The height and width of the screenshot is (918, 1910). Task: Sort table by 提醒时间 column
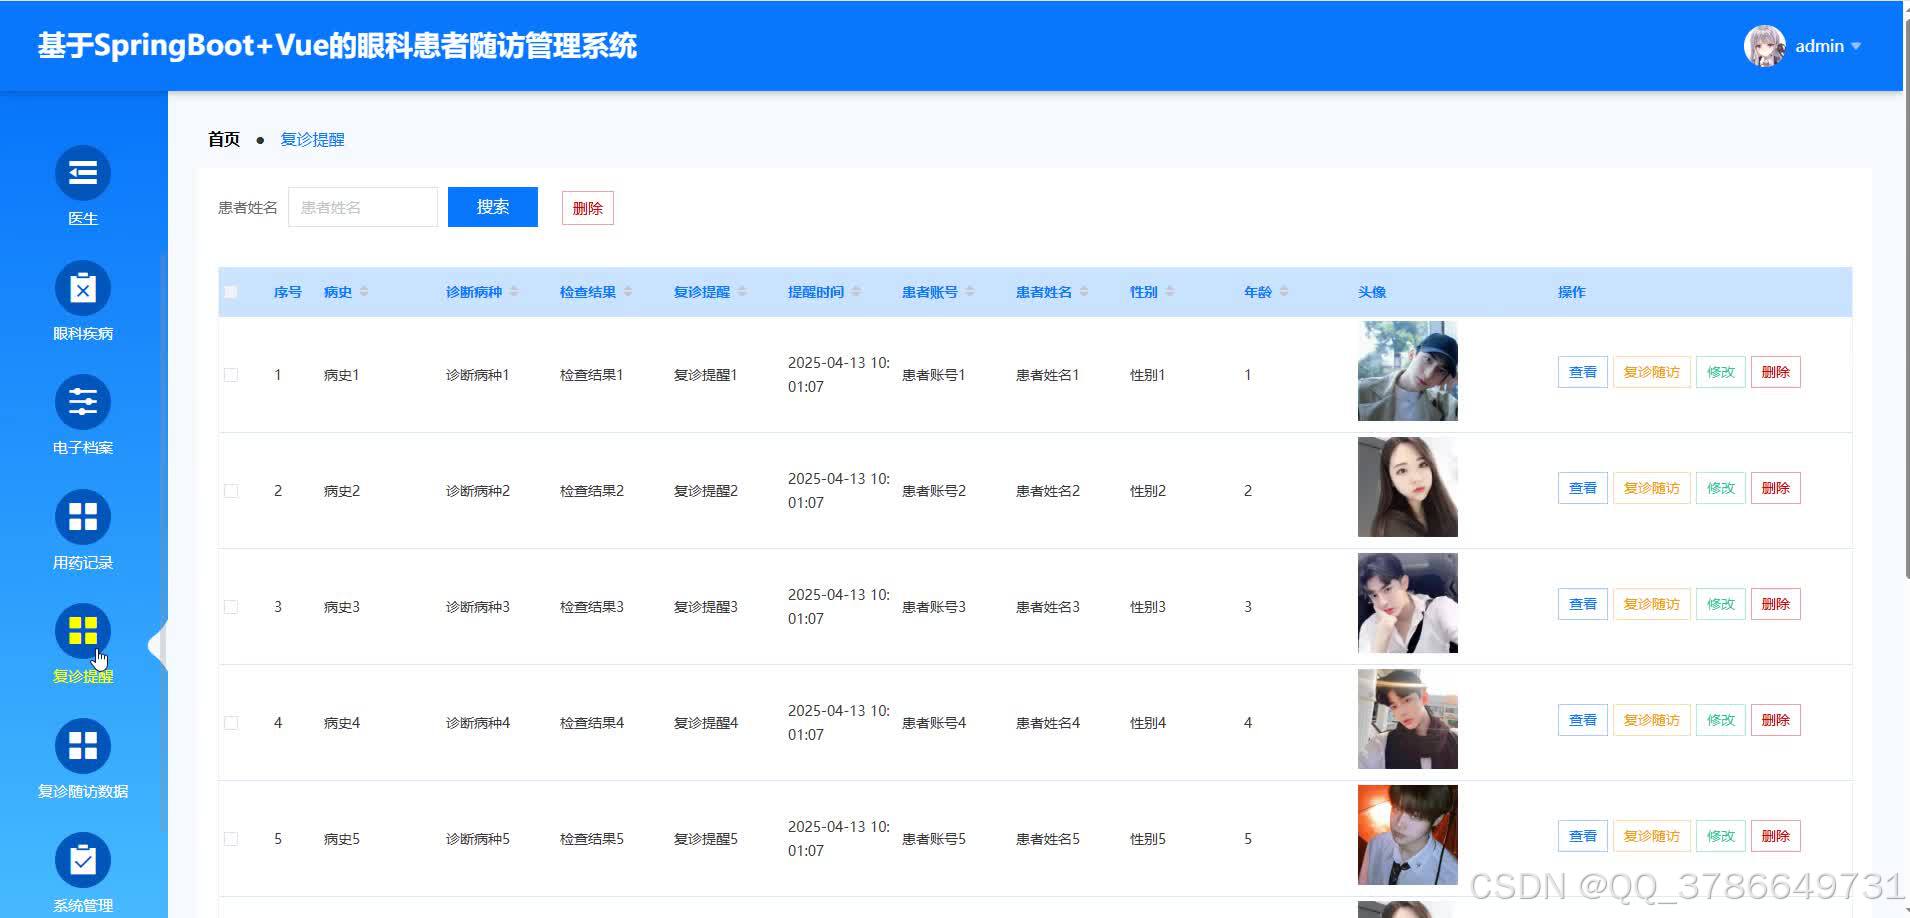click(x=855, y=291)
